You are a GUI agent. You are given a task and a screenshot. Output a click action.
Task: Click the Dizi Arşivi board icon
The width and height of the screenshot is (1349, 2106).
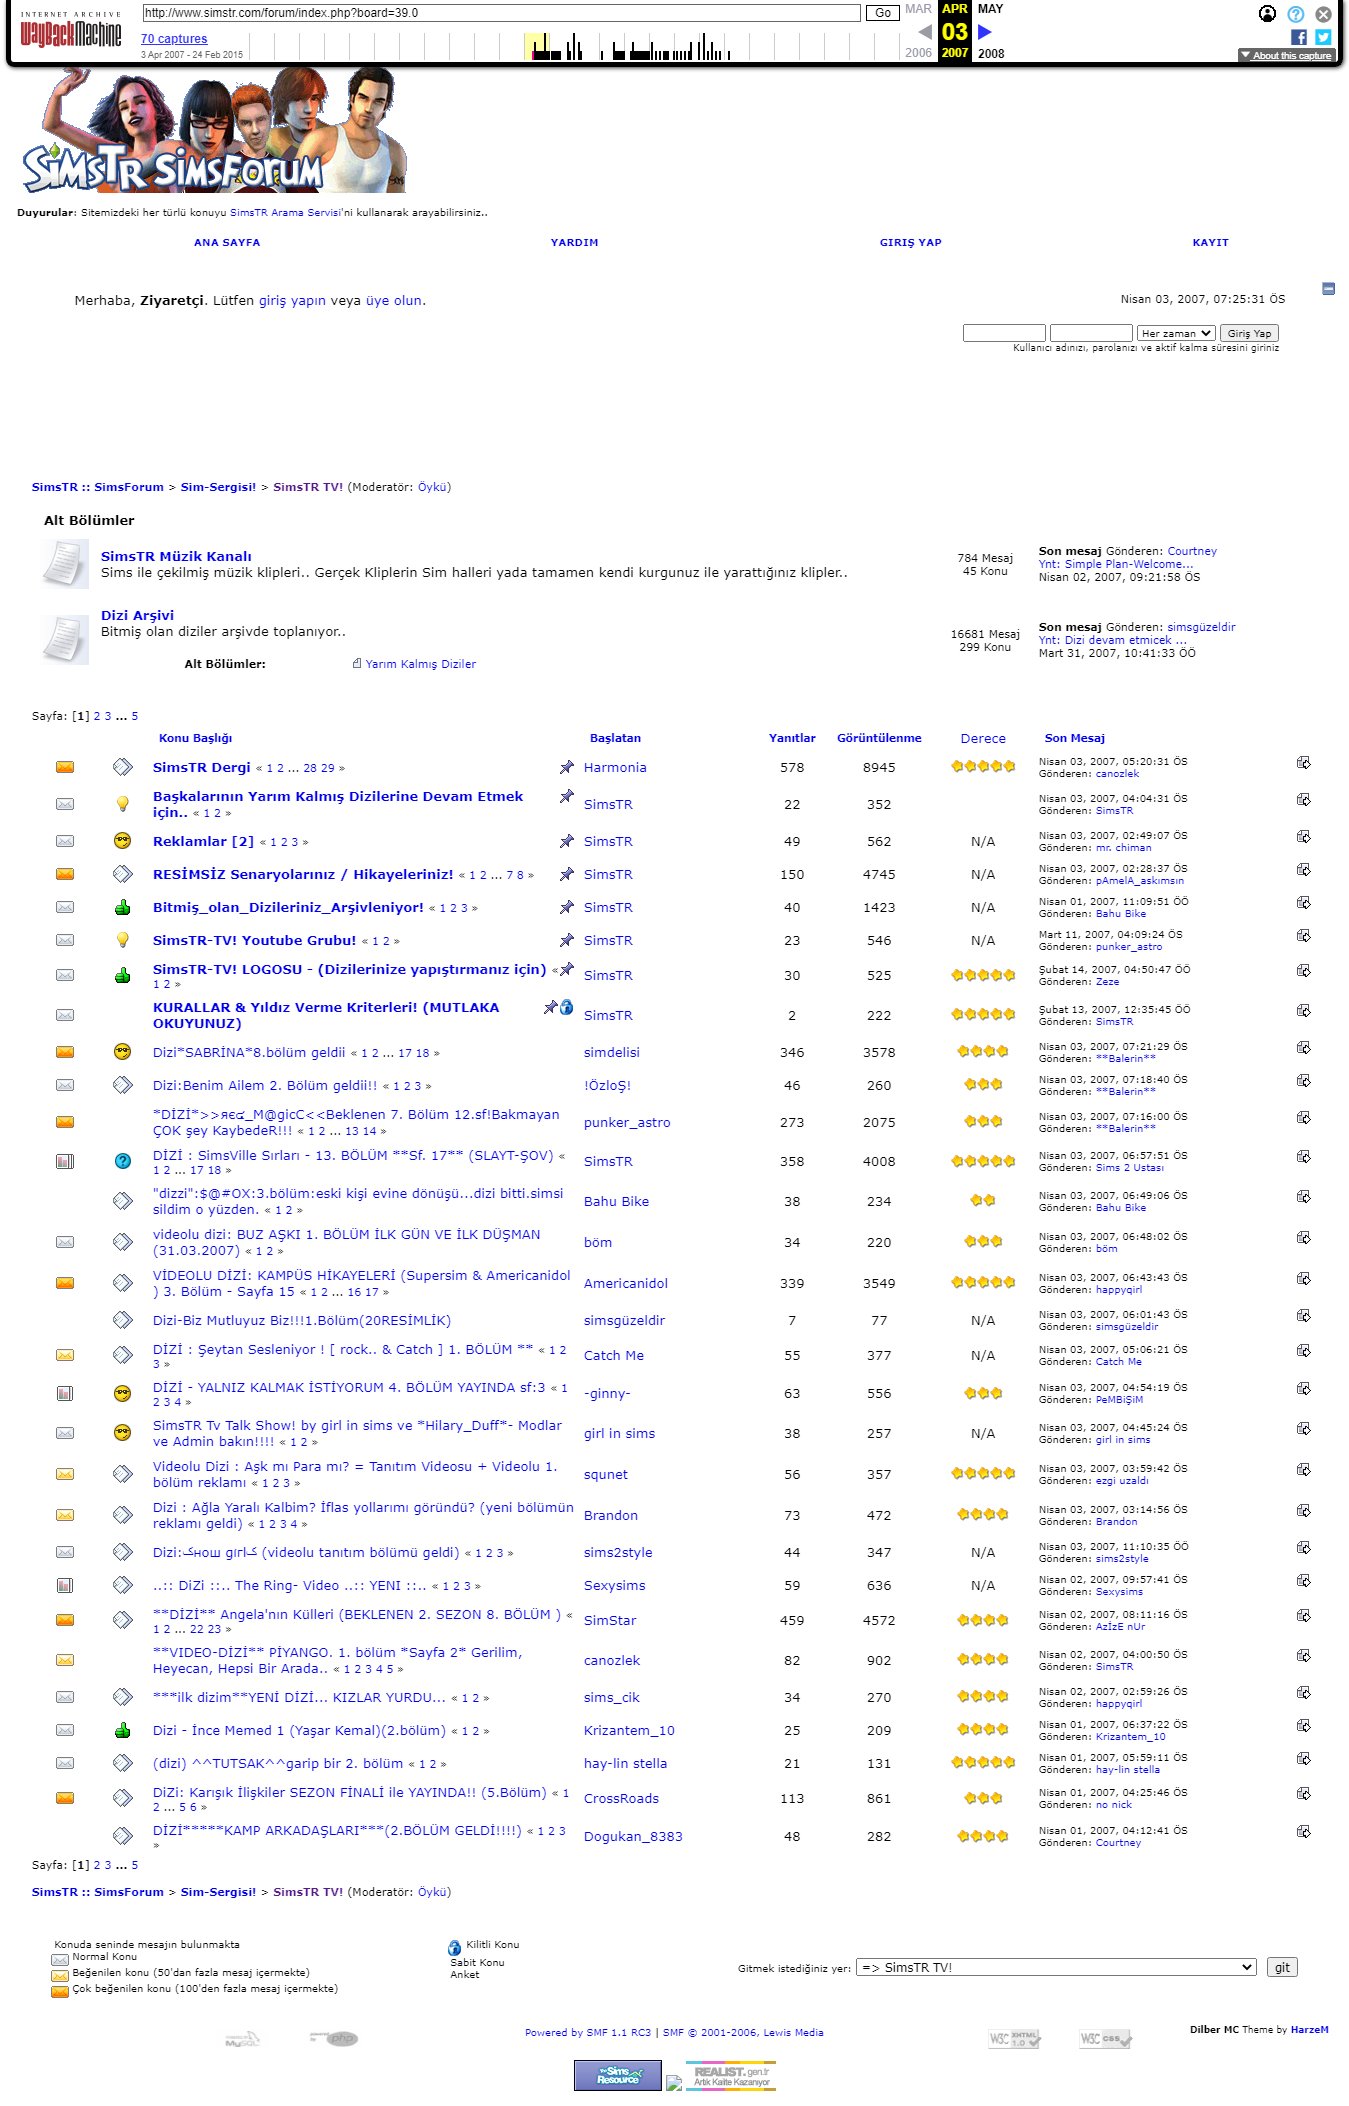[x=65, y=640]
